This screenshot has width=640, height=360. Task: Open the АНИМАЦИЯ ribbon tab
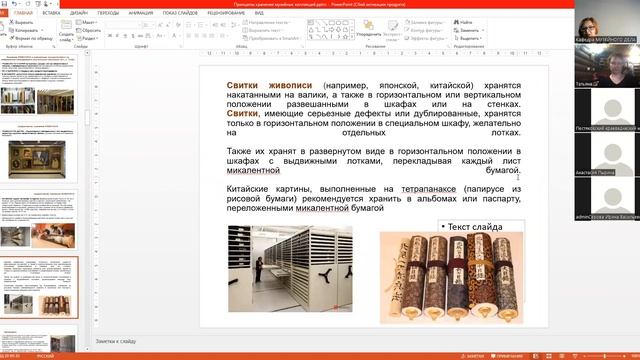pos(141,13)
